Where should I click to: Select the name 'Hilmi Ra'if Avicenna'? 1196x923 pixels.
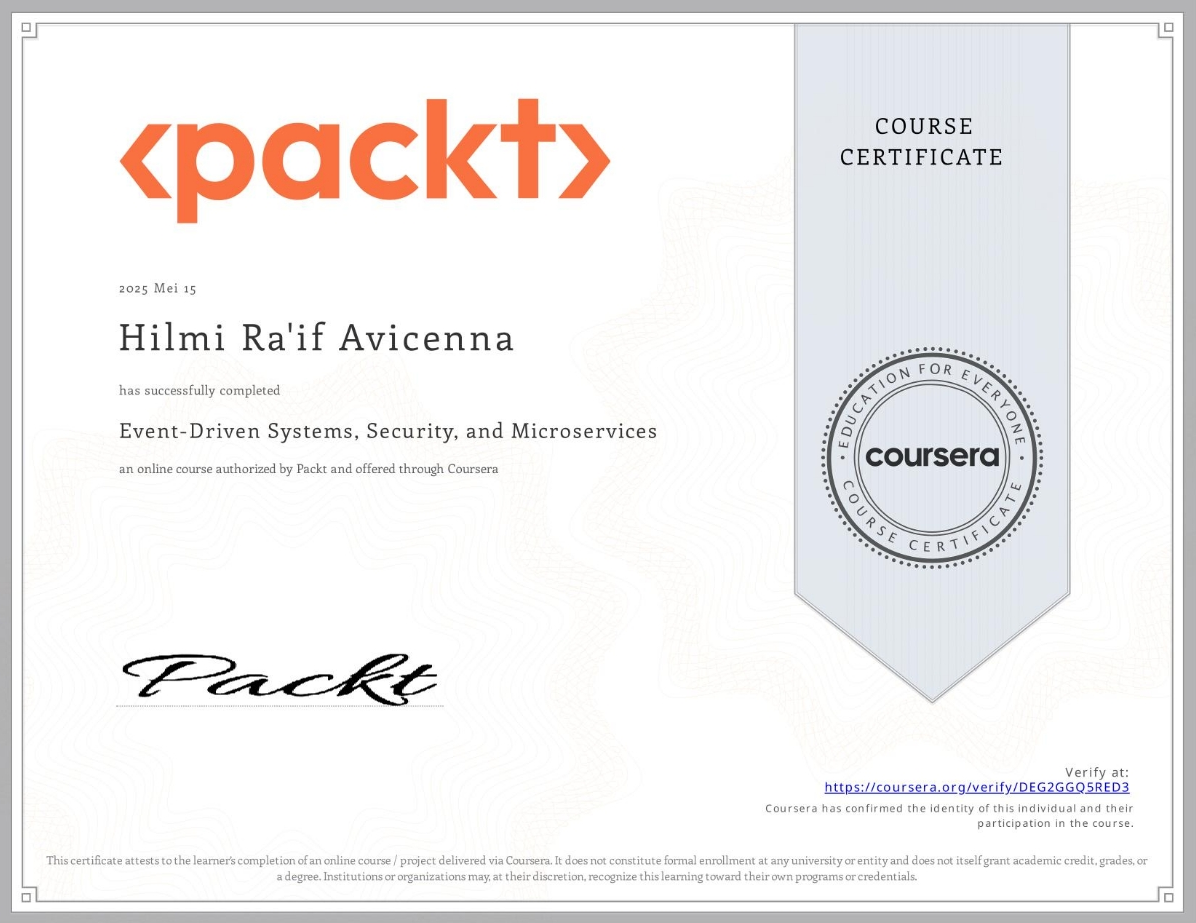coord(317,338)
